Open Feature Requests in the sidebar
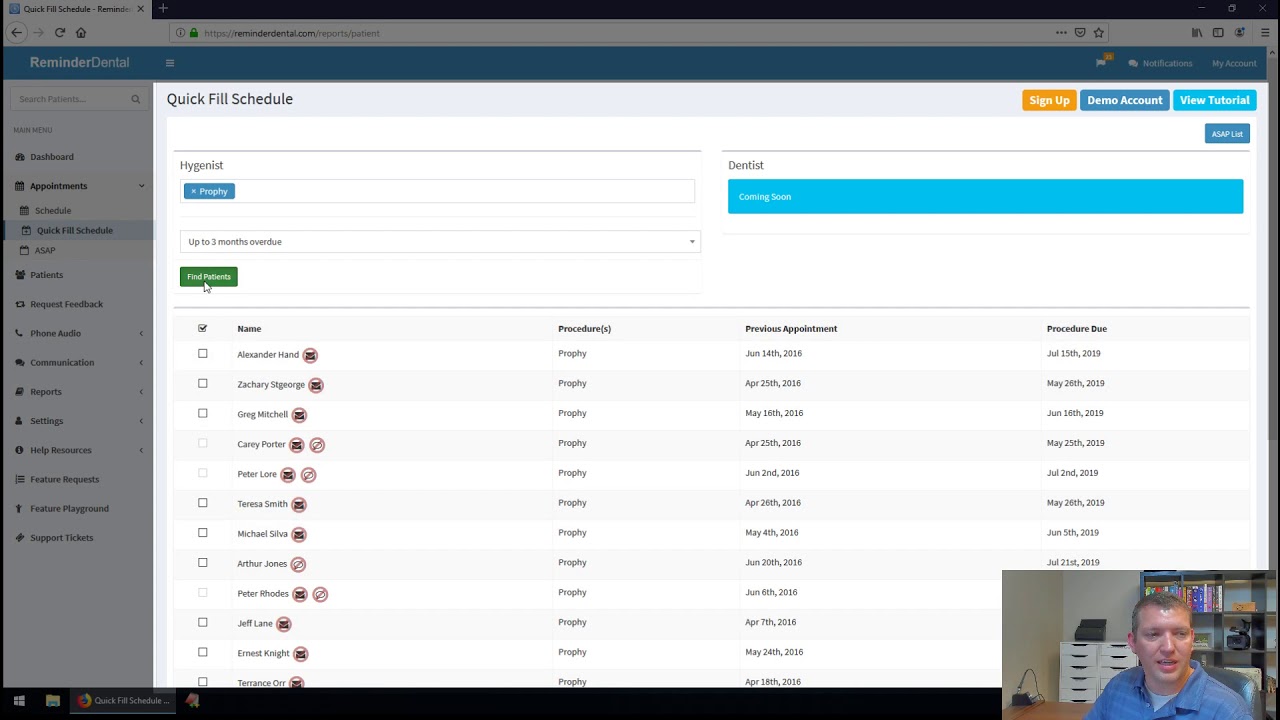This screenshot has width=1280, height=720. pos(64,479)
